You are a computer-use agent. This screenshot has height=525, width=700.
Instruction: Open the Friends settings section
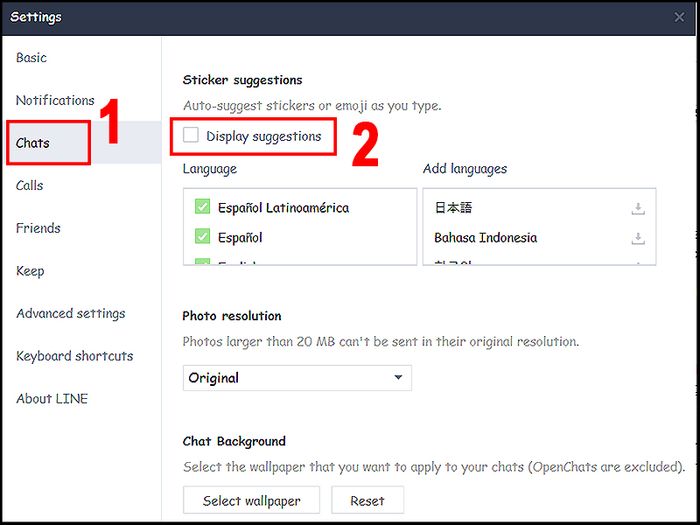[38, 228]
